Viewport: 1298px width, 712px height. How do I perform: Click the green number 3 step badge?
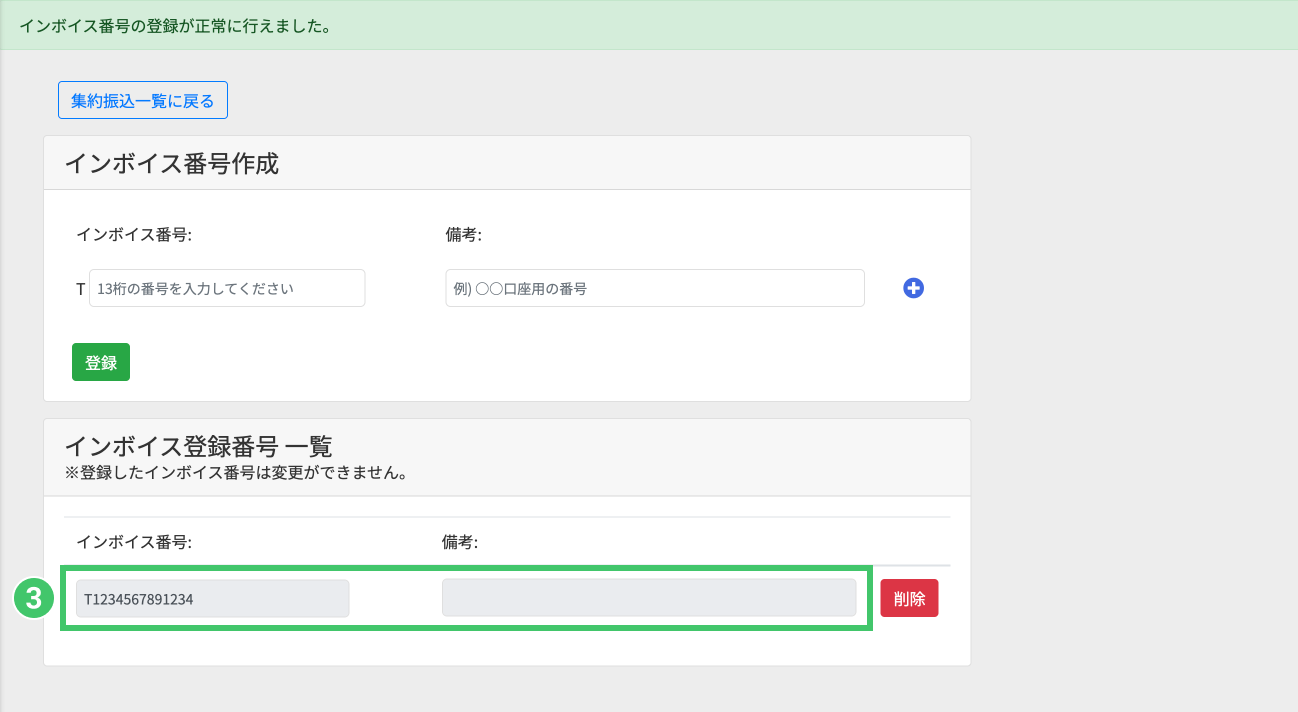(x=33, y=599)
